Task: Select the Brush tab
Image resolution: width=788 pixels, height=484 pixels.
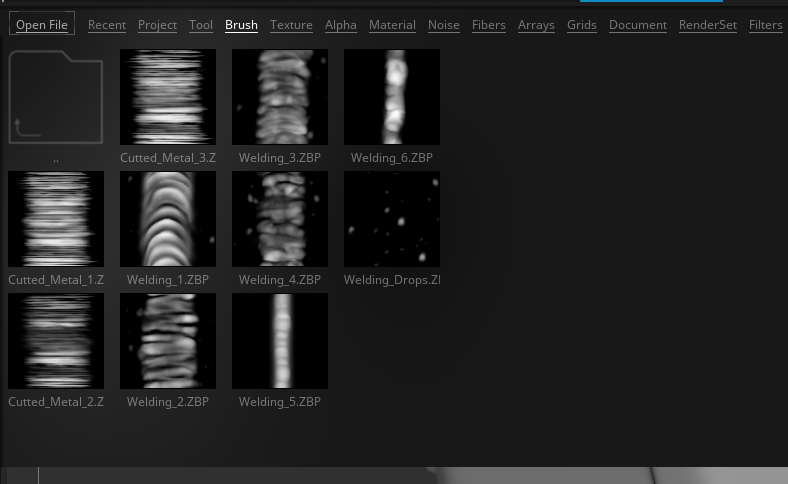Action: (241, 25)
